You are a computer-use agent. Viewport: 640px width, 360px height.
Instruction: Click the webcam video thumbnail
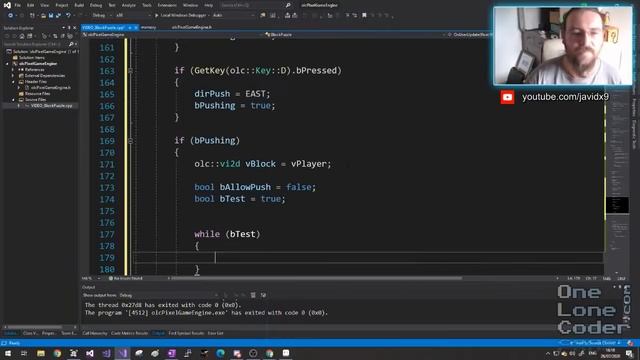(563, 46)
